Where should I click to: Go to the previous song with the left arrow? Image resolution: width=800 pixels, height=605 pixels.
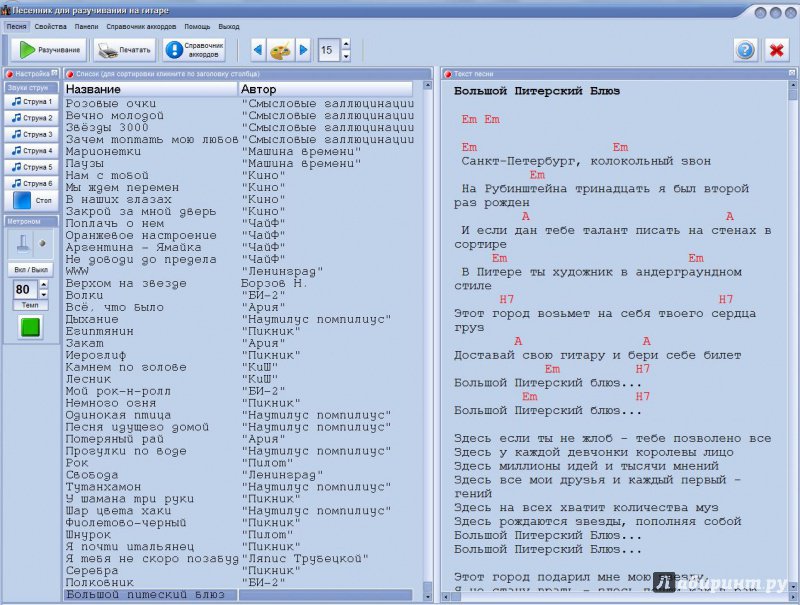(258, 50)
